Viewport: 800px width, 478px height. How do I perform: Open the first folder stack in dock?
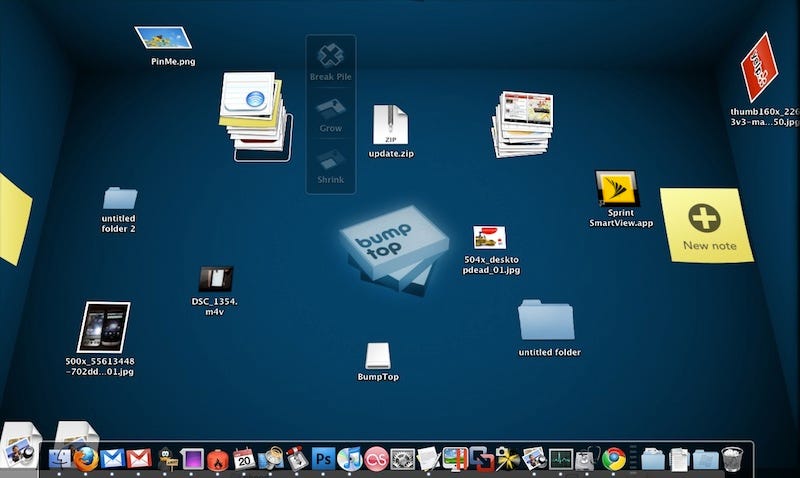(x=653, y=459)
